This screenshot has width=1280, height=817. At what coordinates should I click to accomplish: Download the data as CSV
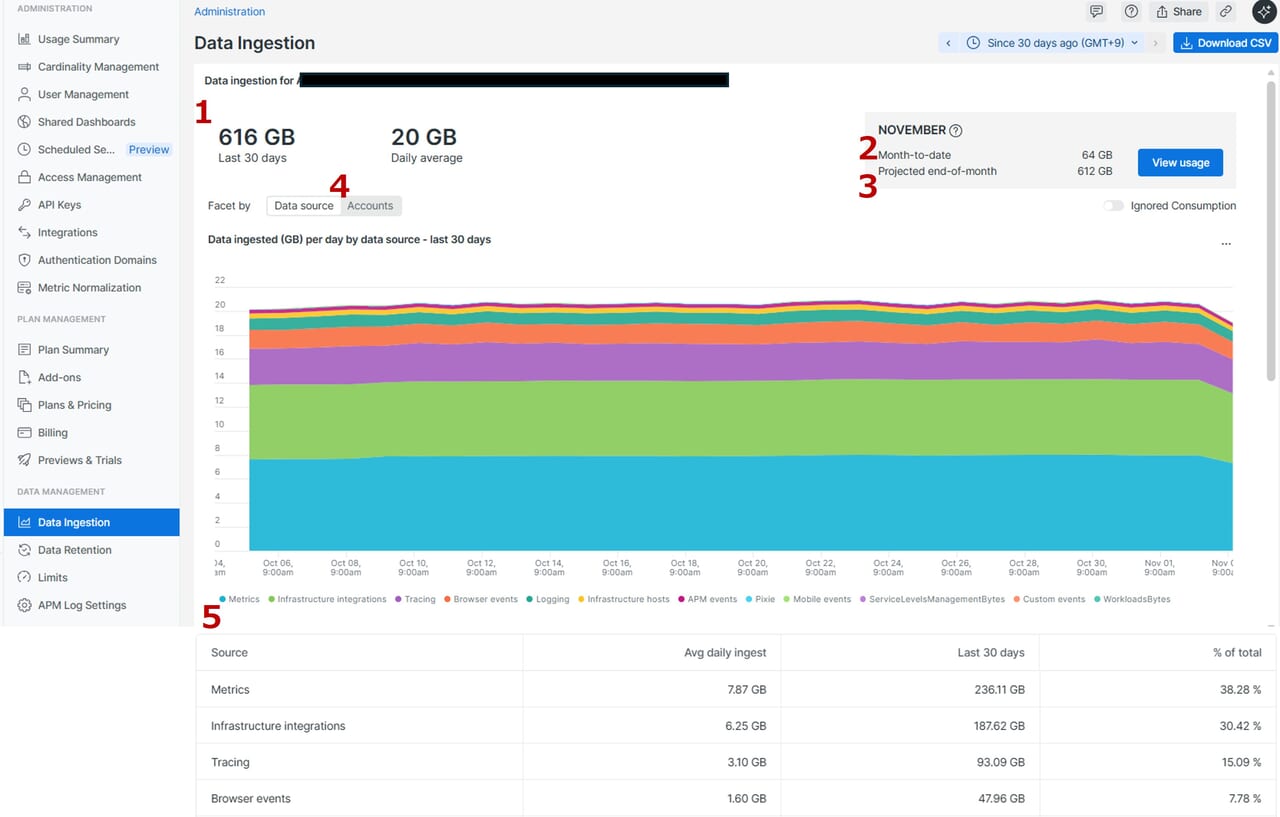click(1225, 43)
